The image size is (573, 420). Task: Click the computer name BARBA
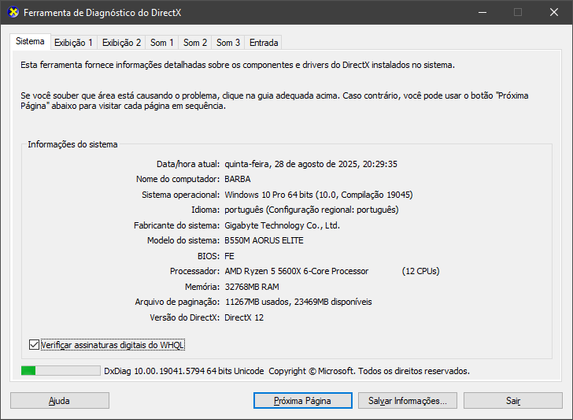pos(238,179)
